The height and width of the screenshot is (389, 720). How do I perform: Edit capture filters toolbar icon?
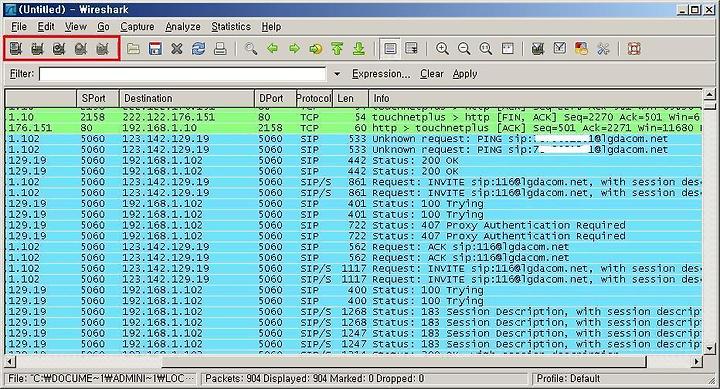click(538, 48)
